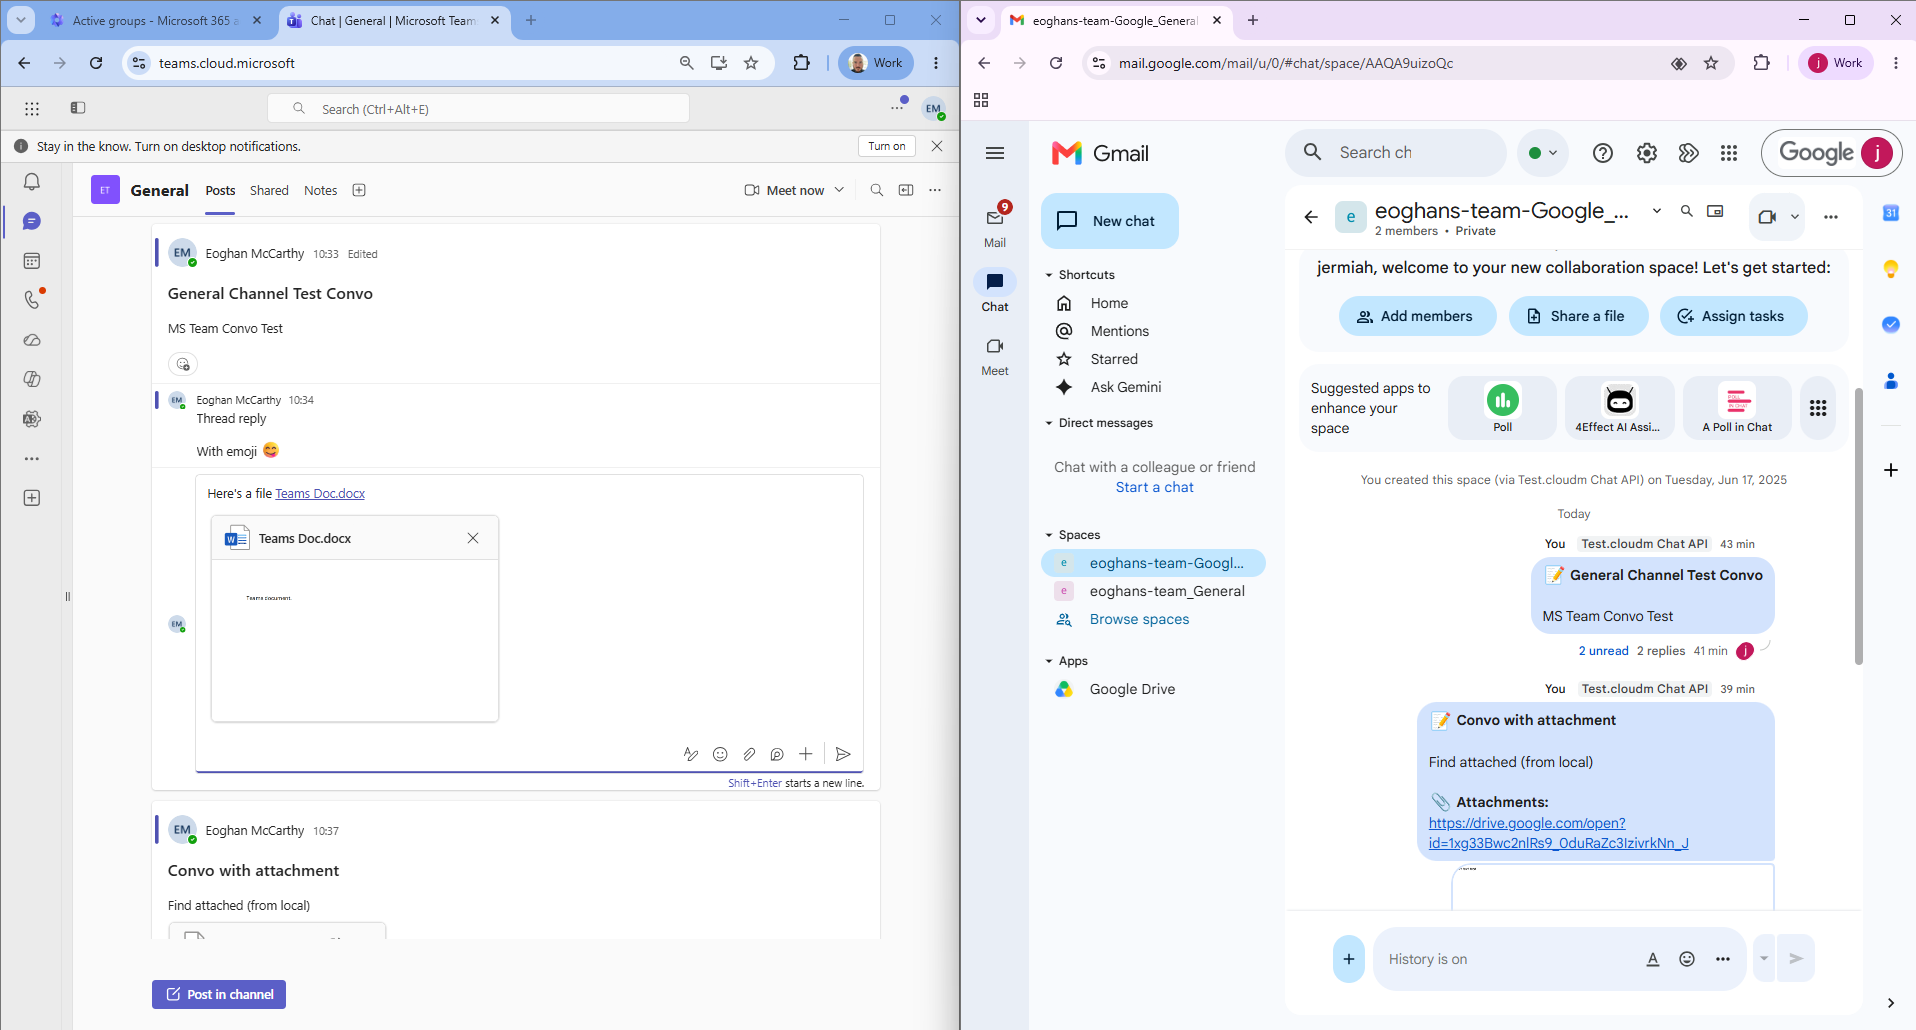This screenshot has height=1030, width=1916.
Task: Switch to the Posts tab
Action: pyautogui.click(x=220, y=191)
